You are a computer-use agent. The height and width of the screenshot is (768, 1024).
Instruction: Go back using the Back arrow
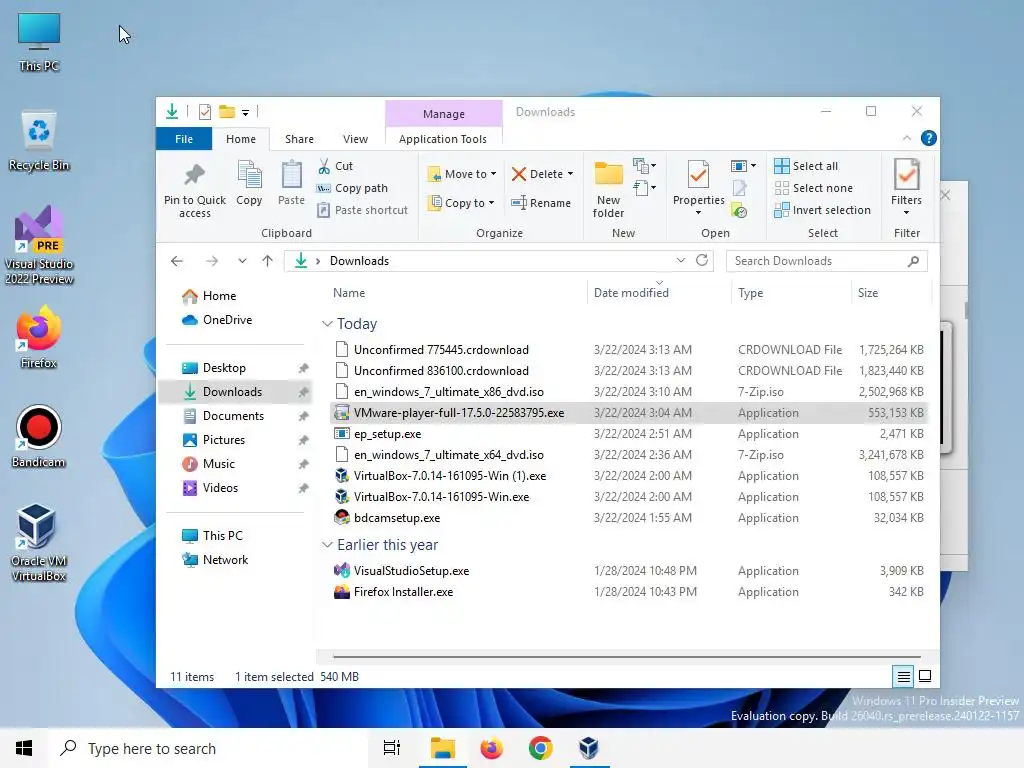click(x=177, y=261)
